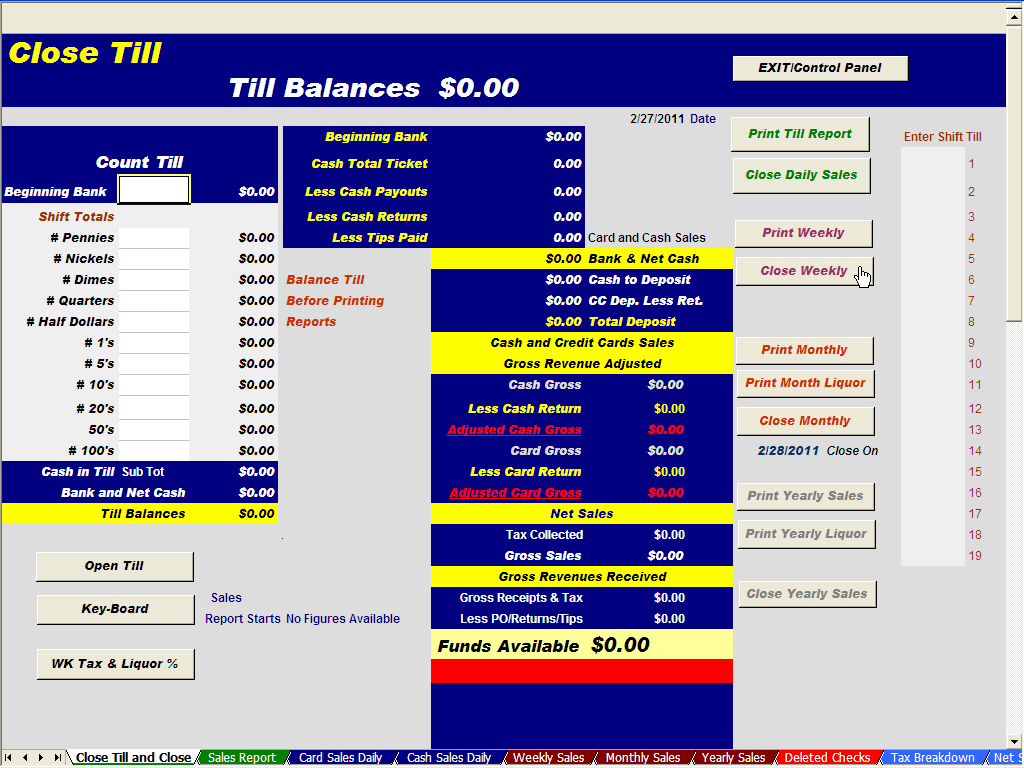Click the Print Till Report button
This screenshot has height=768, width=1024.
[800, 134]
